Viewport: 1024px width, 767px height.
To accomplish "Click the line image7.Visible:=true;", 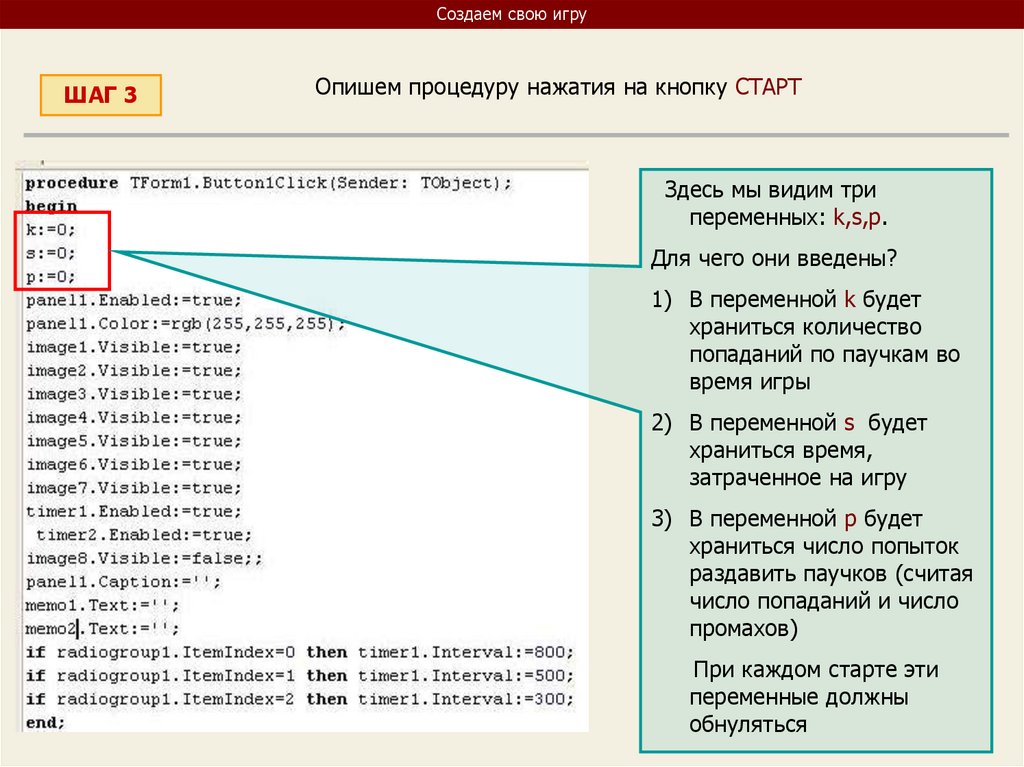I will 133,488.
